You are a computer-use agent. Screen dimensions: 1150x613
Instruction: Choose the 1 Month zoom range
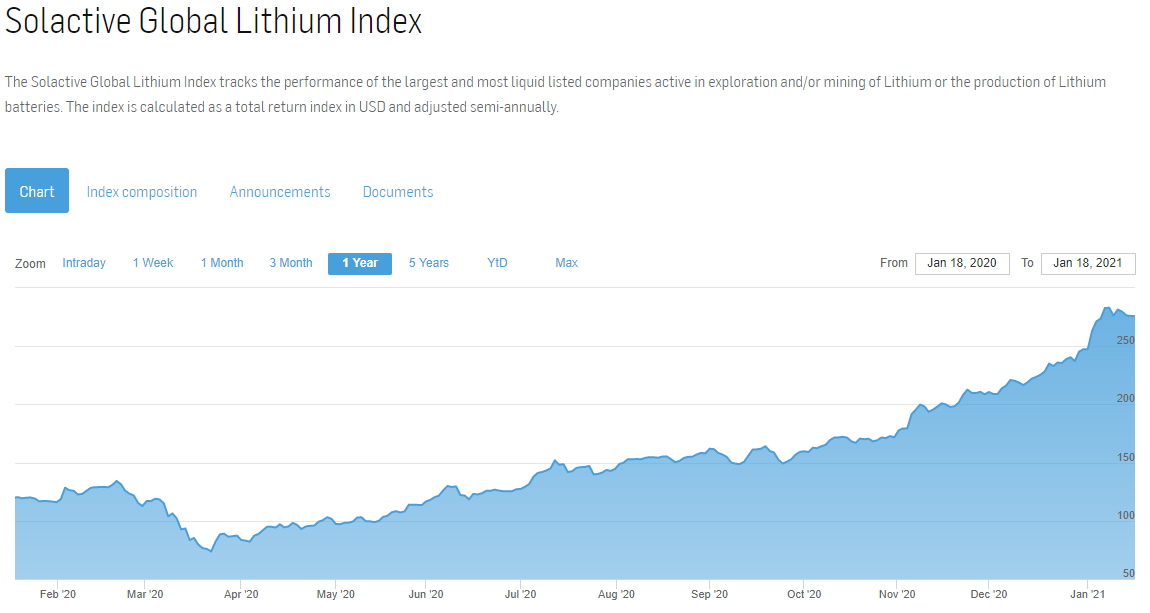[x=221, y=263]
